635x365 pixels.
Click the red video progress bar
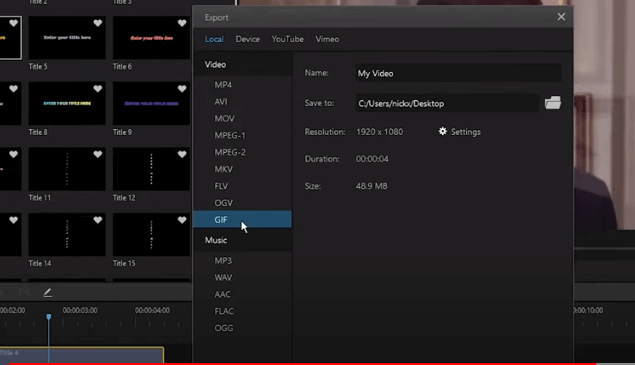point(303,364)
